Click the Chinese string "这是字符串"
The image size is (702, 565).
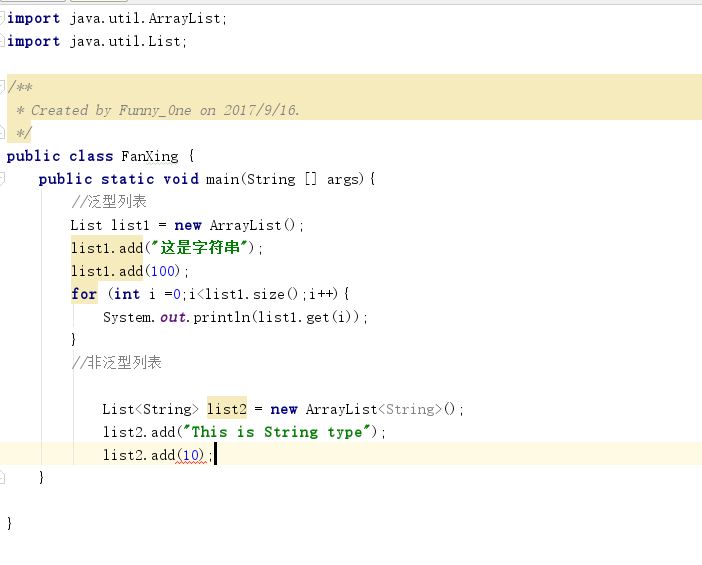point(200,247)
